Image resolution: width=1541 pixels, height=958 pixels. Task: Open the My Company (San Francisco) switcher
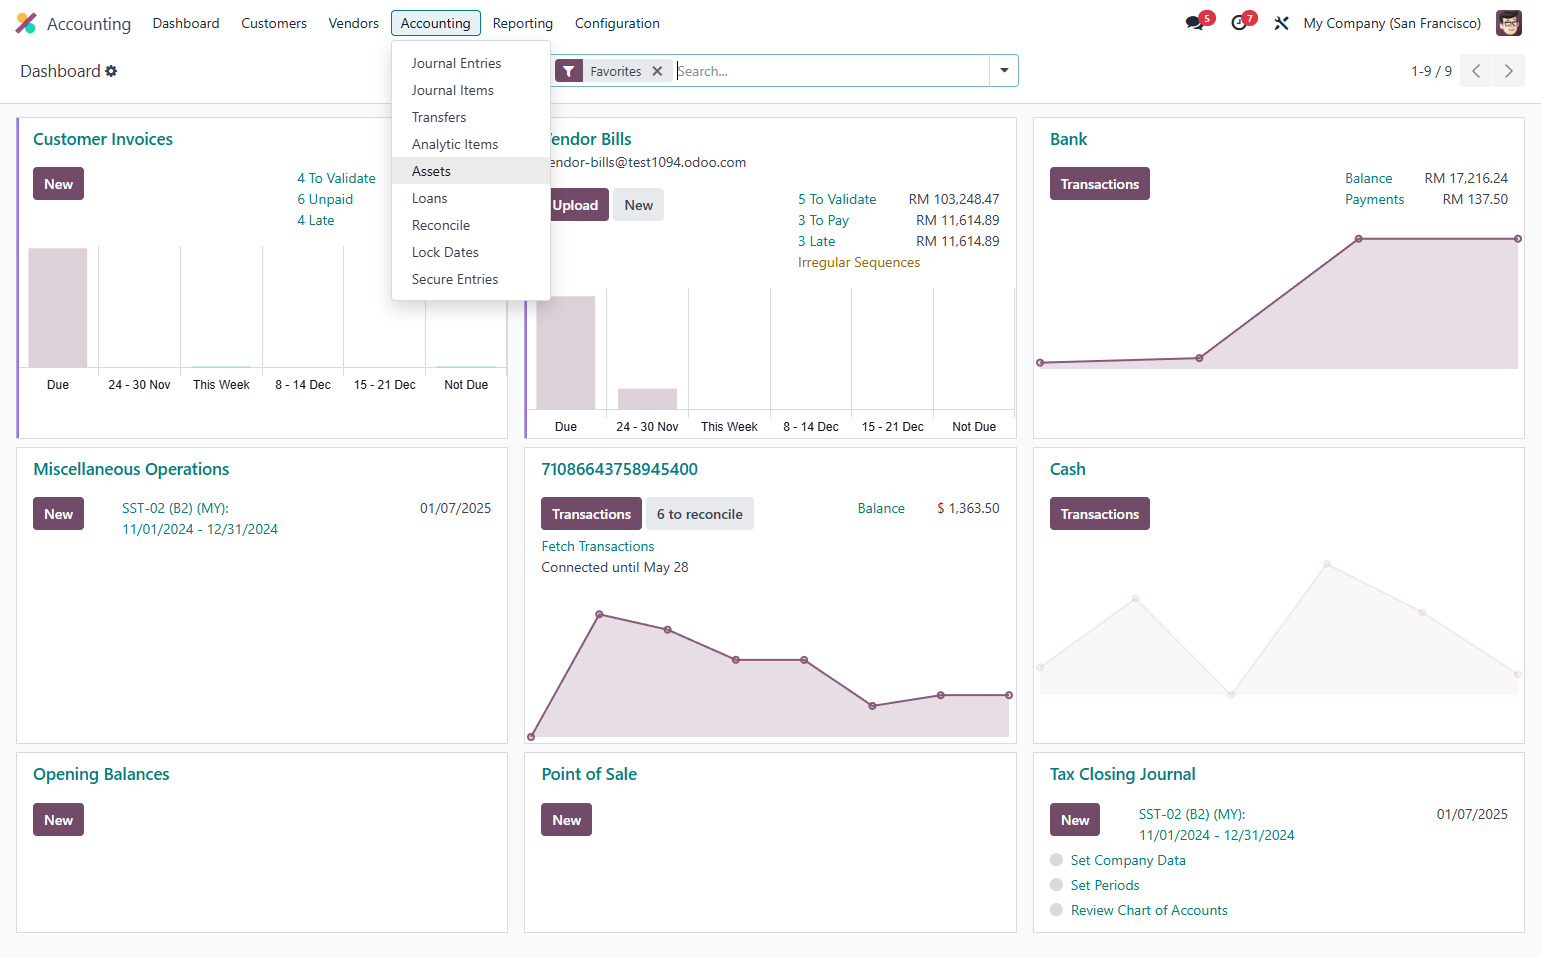click(x=1392, y=23)
